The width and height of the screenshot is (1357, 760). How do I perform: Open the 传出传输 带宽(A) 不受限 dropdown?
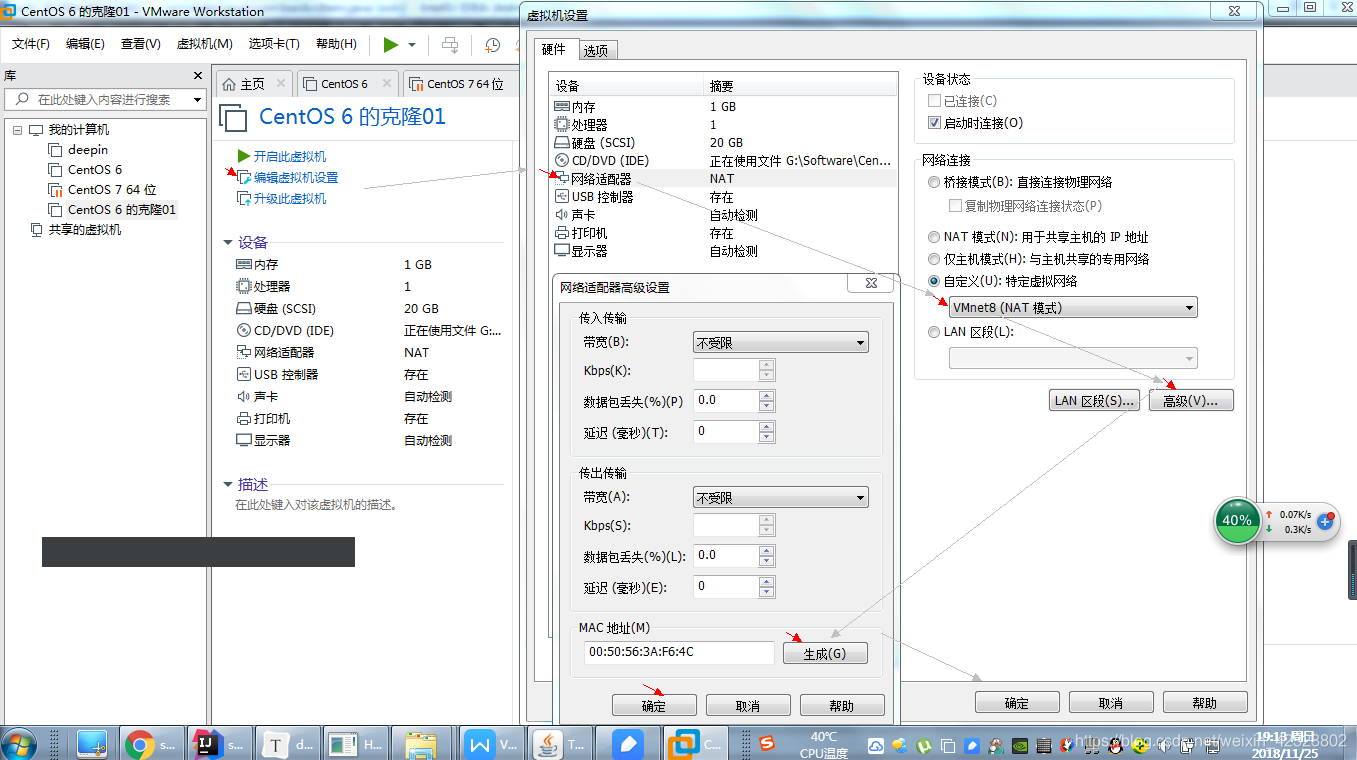pos(781,497)
